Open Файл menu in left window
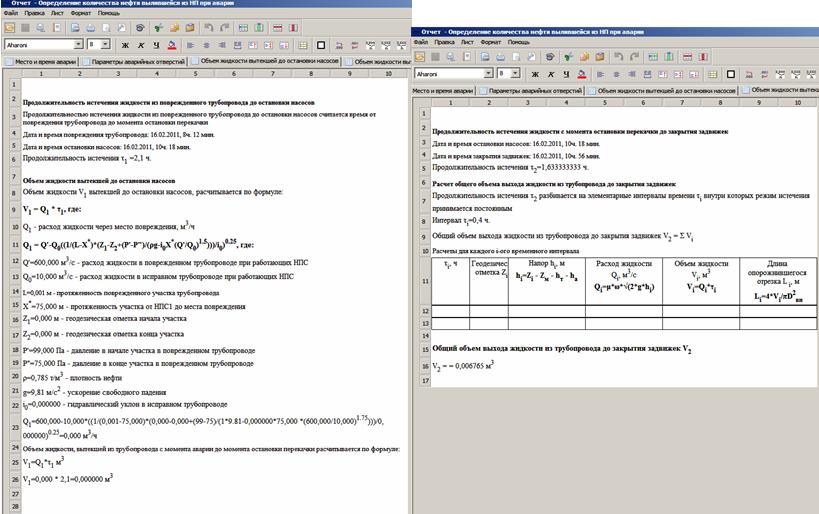Image resolution: width=819 pixels, height=514 pixels. click(11, 13)
